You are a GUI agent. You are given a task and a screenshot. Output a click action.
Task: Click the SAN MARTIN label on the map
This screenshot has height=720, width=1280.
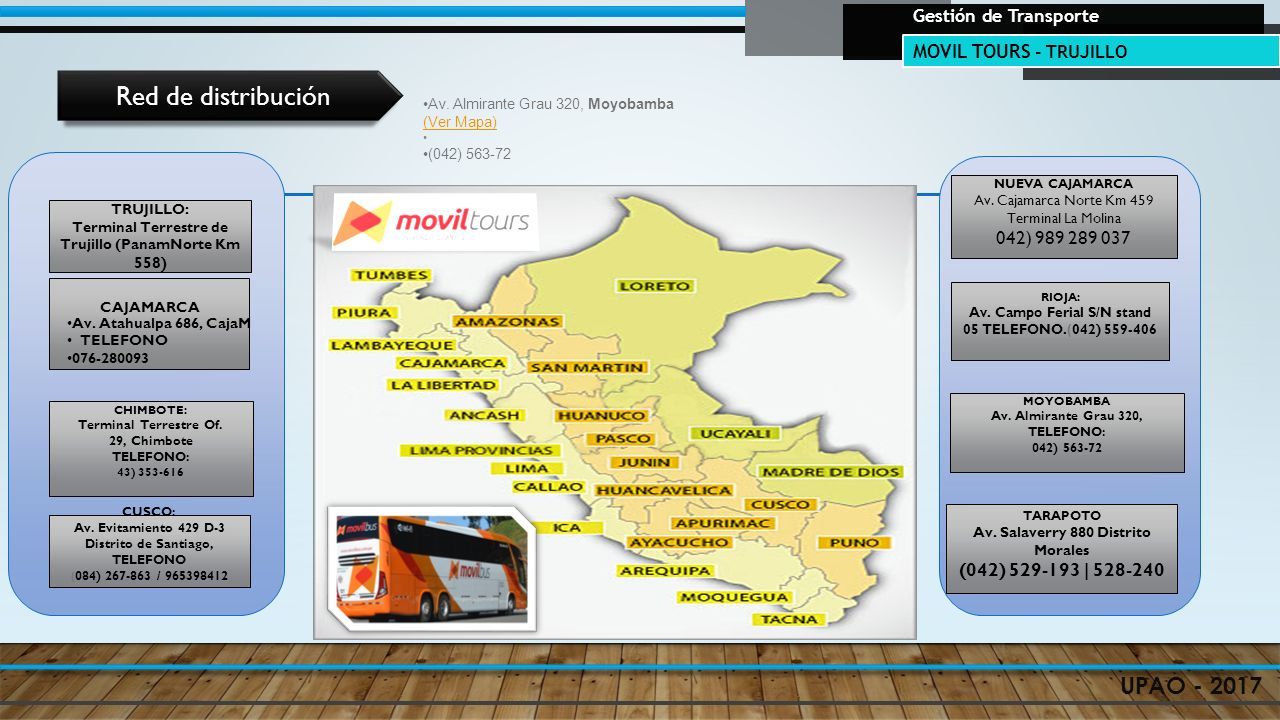[588, 368]
